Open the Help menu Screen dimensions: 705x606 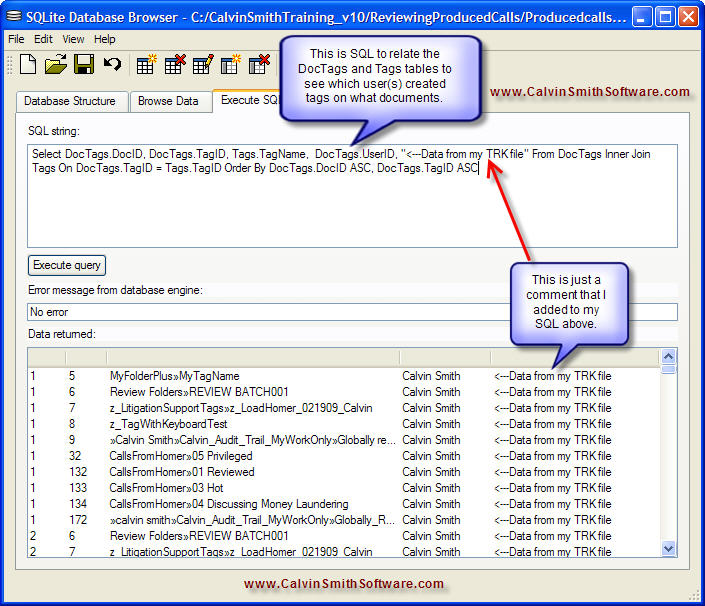pos(104,39)
